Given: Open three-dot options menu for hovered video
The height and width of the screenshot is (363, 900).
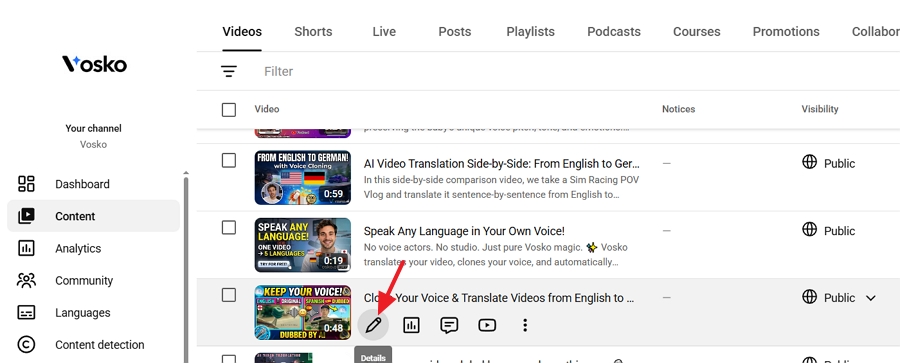Looking at the screenshot, I should (525, 325).
